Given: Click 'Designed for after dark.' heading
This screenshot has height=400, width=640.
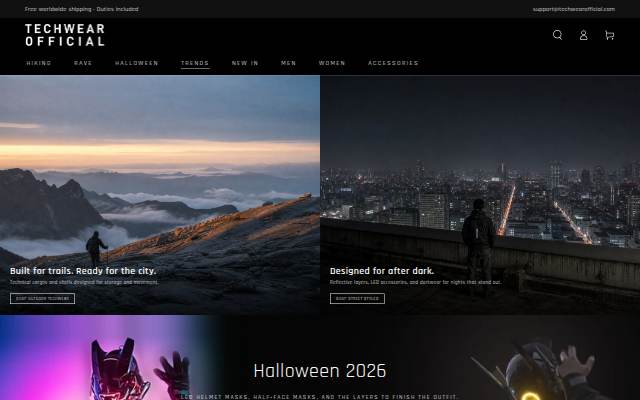Looking at the screenshot, I should 382,271.
